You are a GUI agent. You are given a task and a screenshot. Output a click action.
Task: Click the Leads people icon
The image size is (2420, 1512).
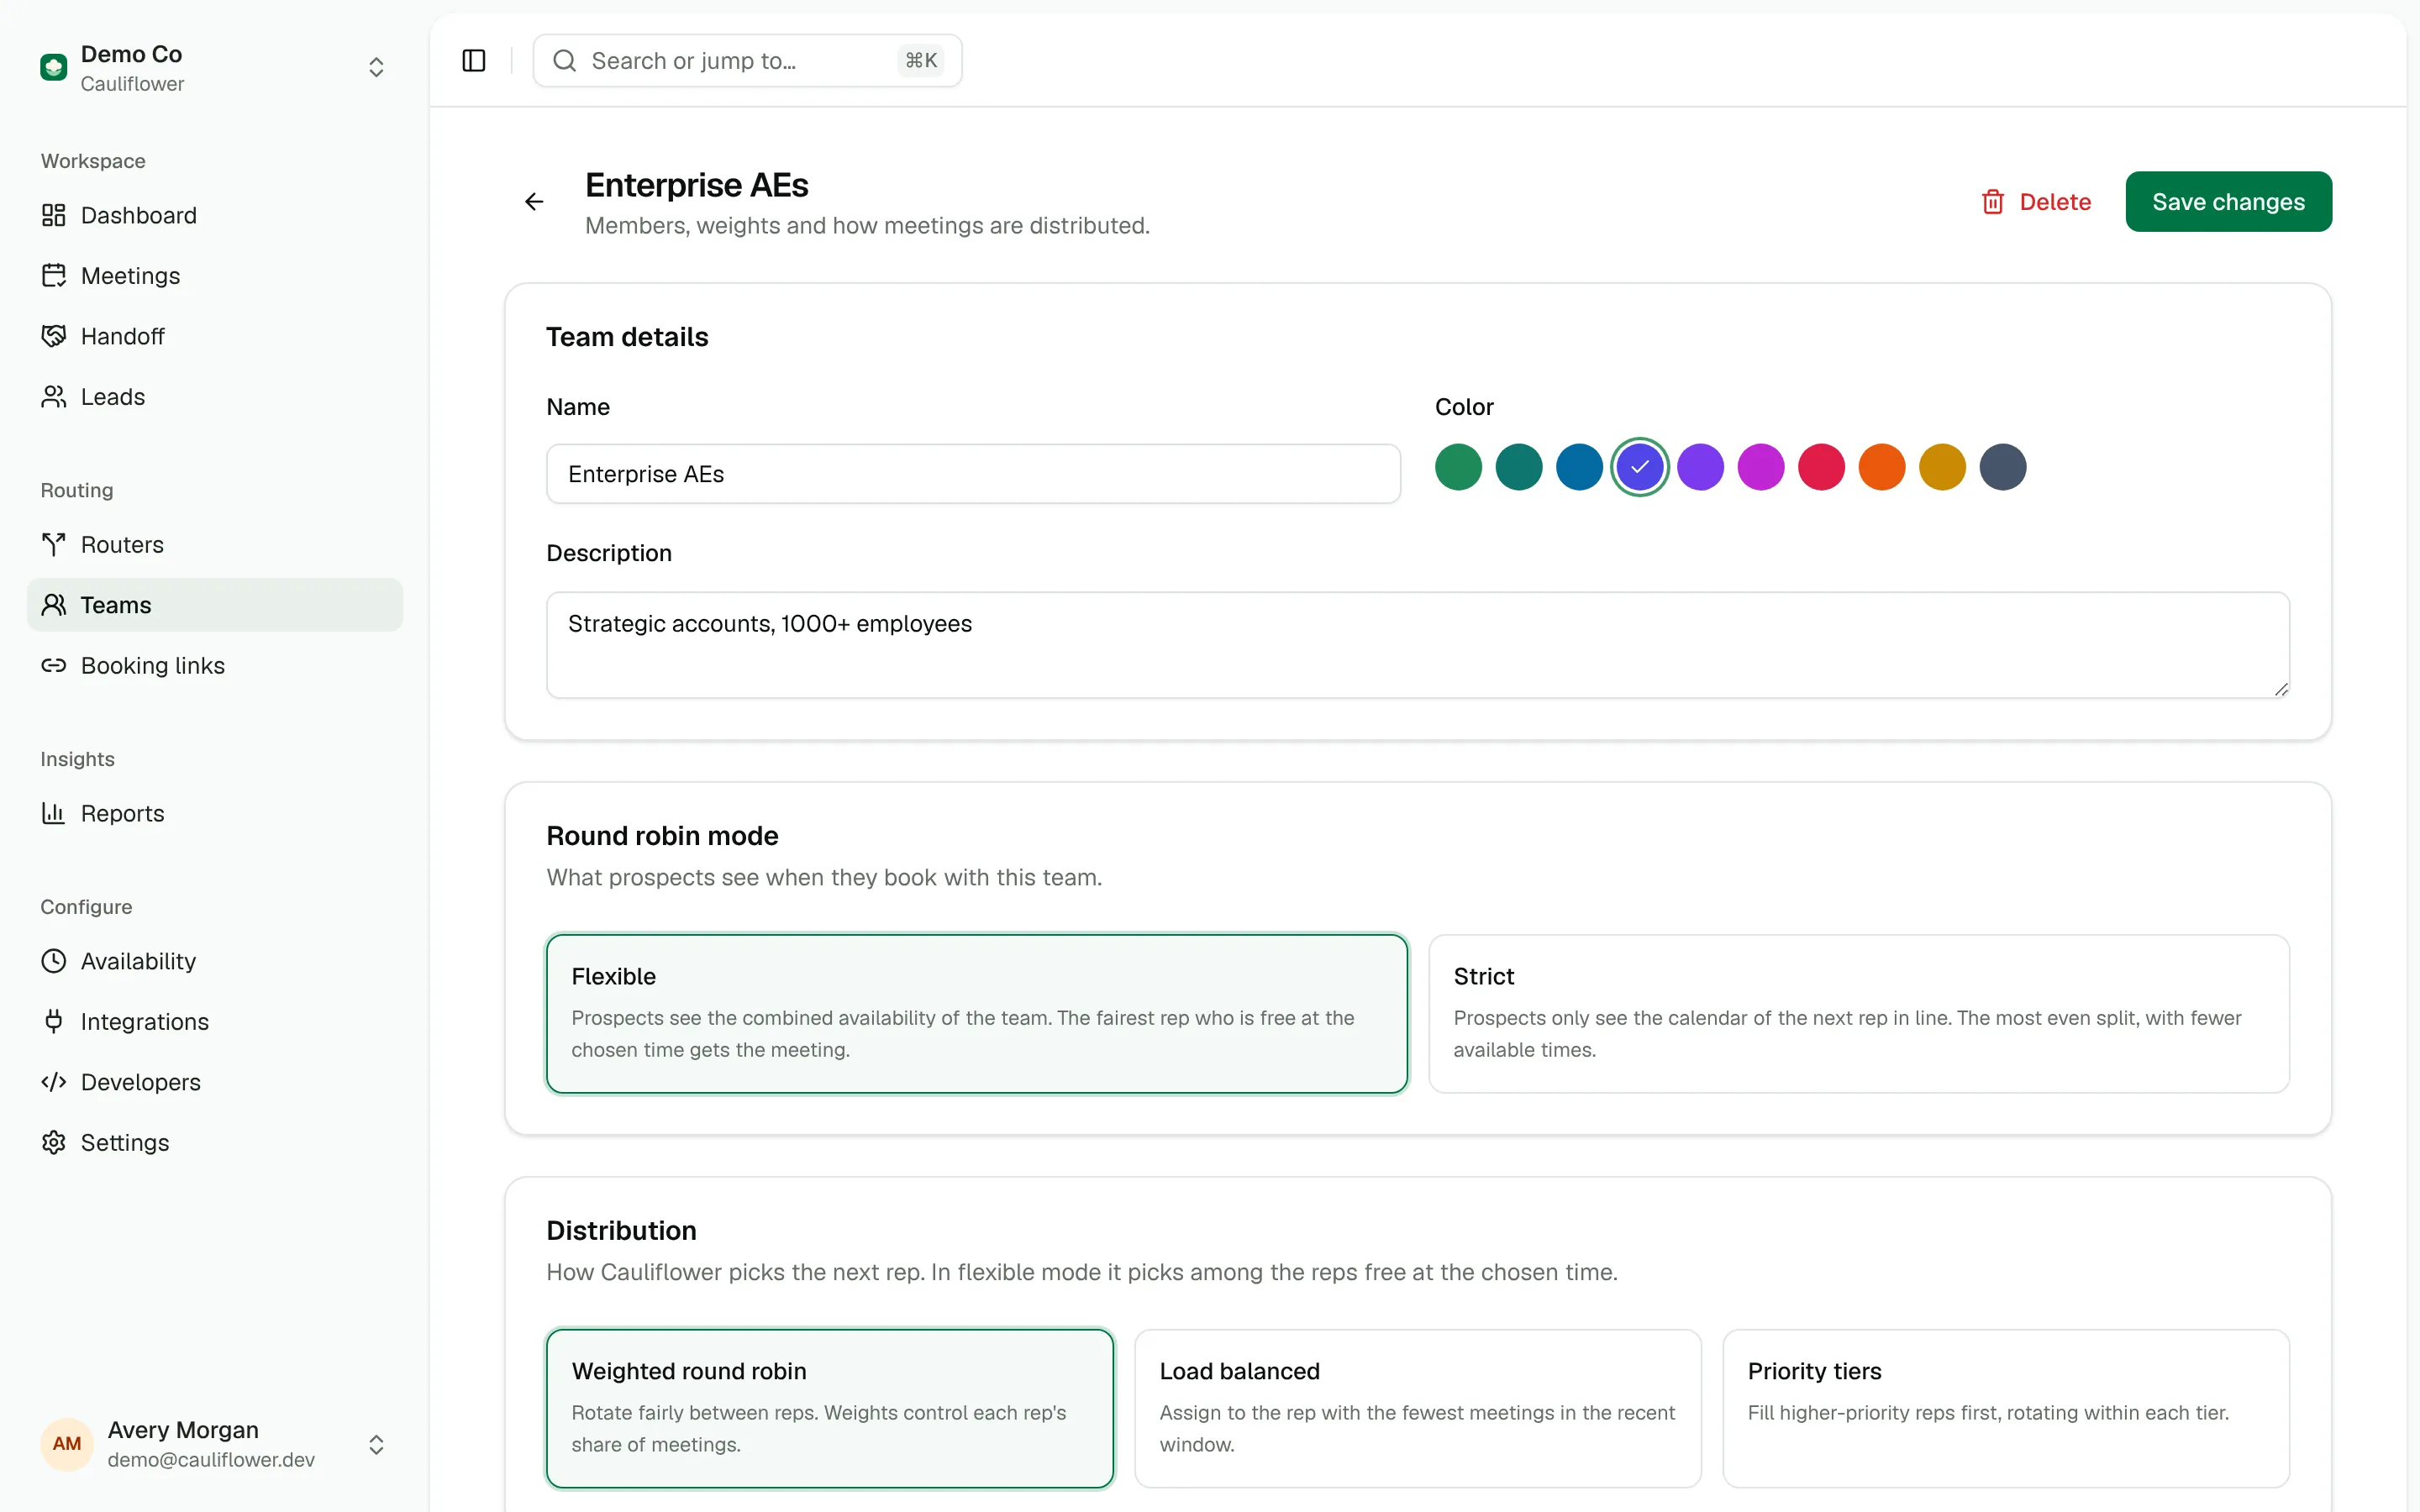click(54, 396)
